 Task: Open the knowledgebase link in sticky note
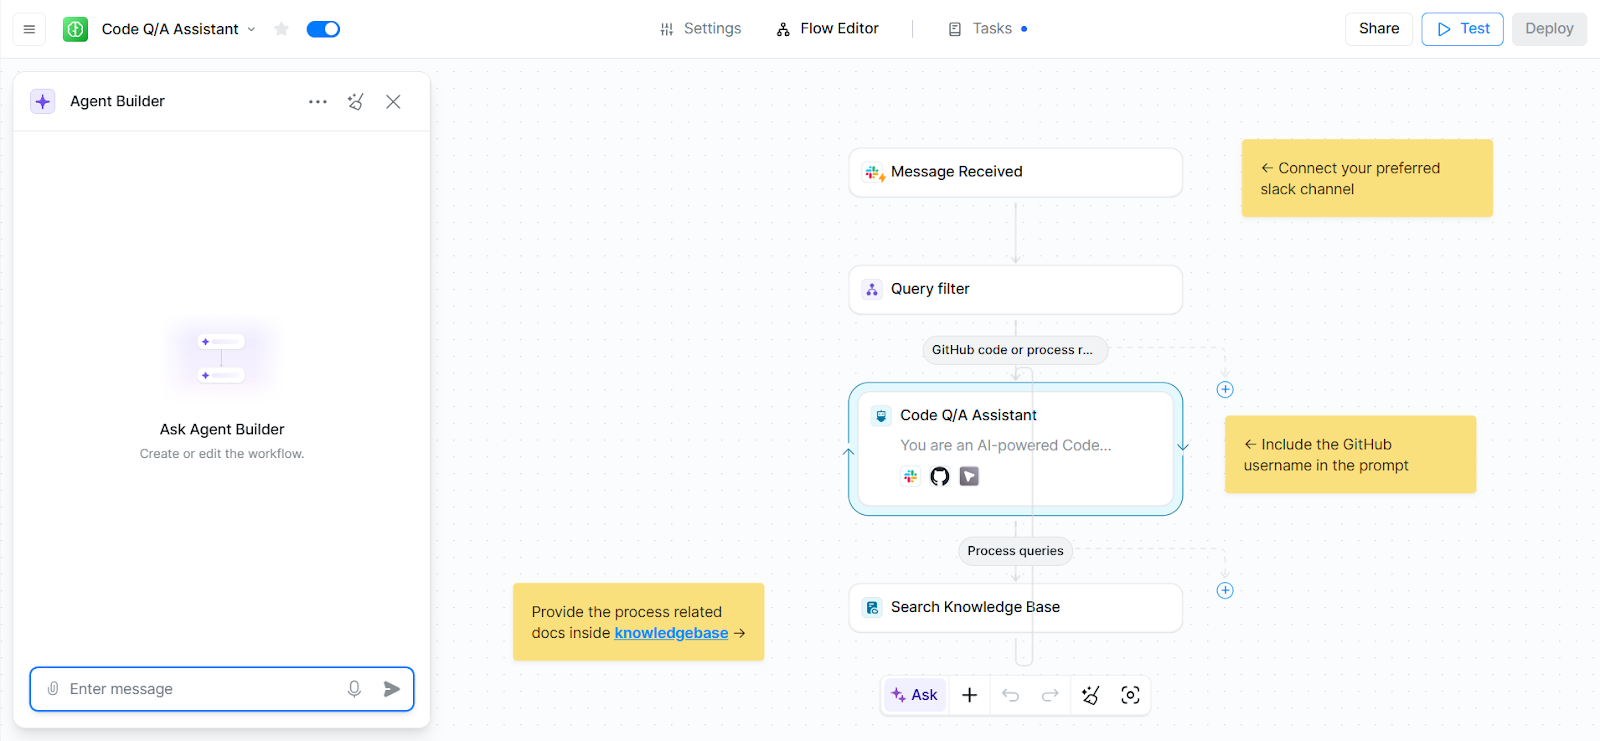671,633
